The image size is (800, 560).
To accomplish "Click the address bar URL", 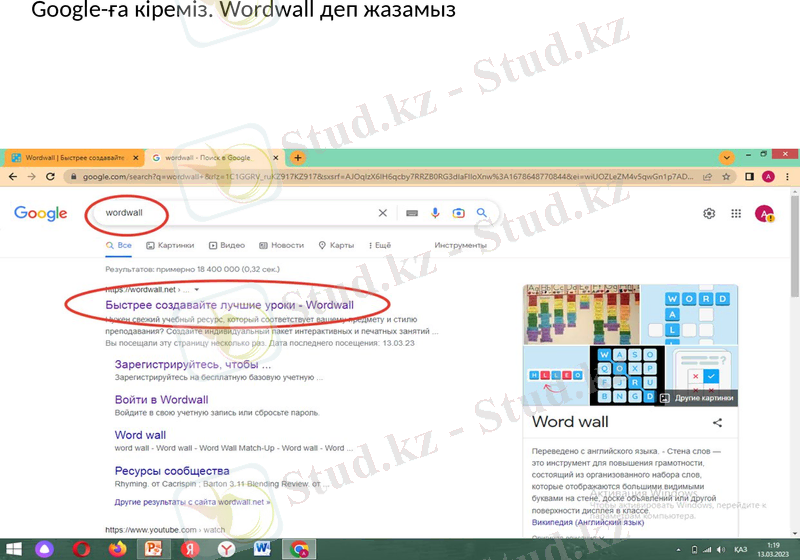I will [x=388, y=176].
